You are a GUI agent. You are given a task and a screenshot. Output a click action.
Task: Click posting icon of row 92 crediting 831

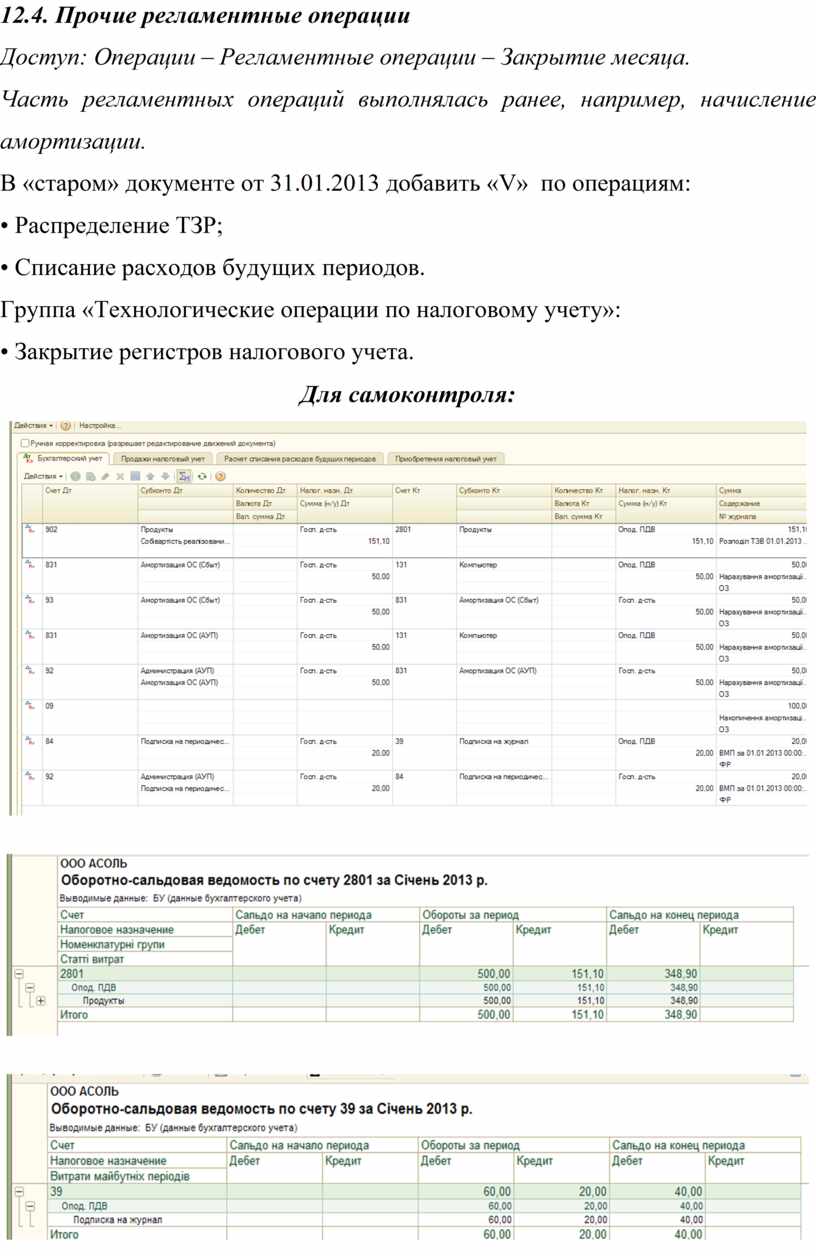(x=30, y=670)
